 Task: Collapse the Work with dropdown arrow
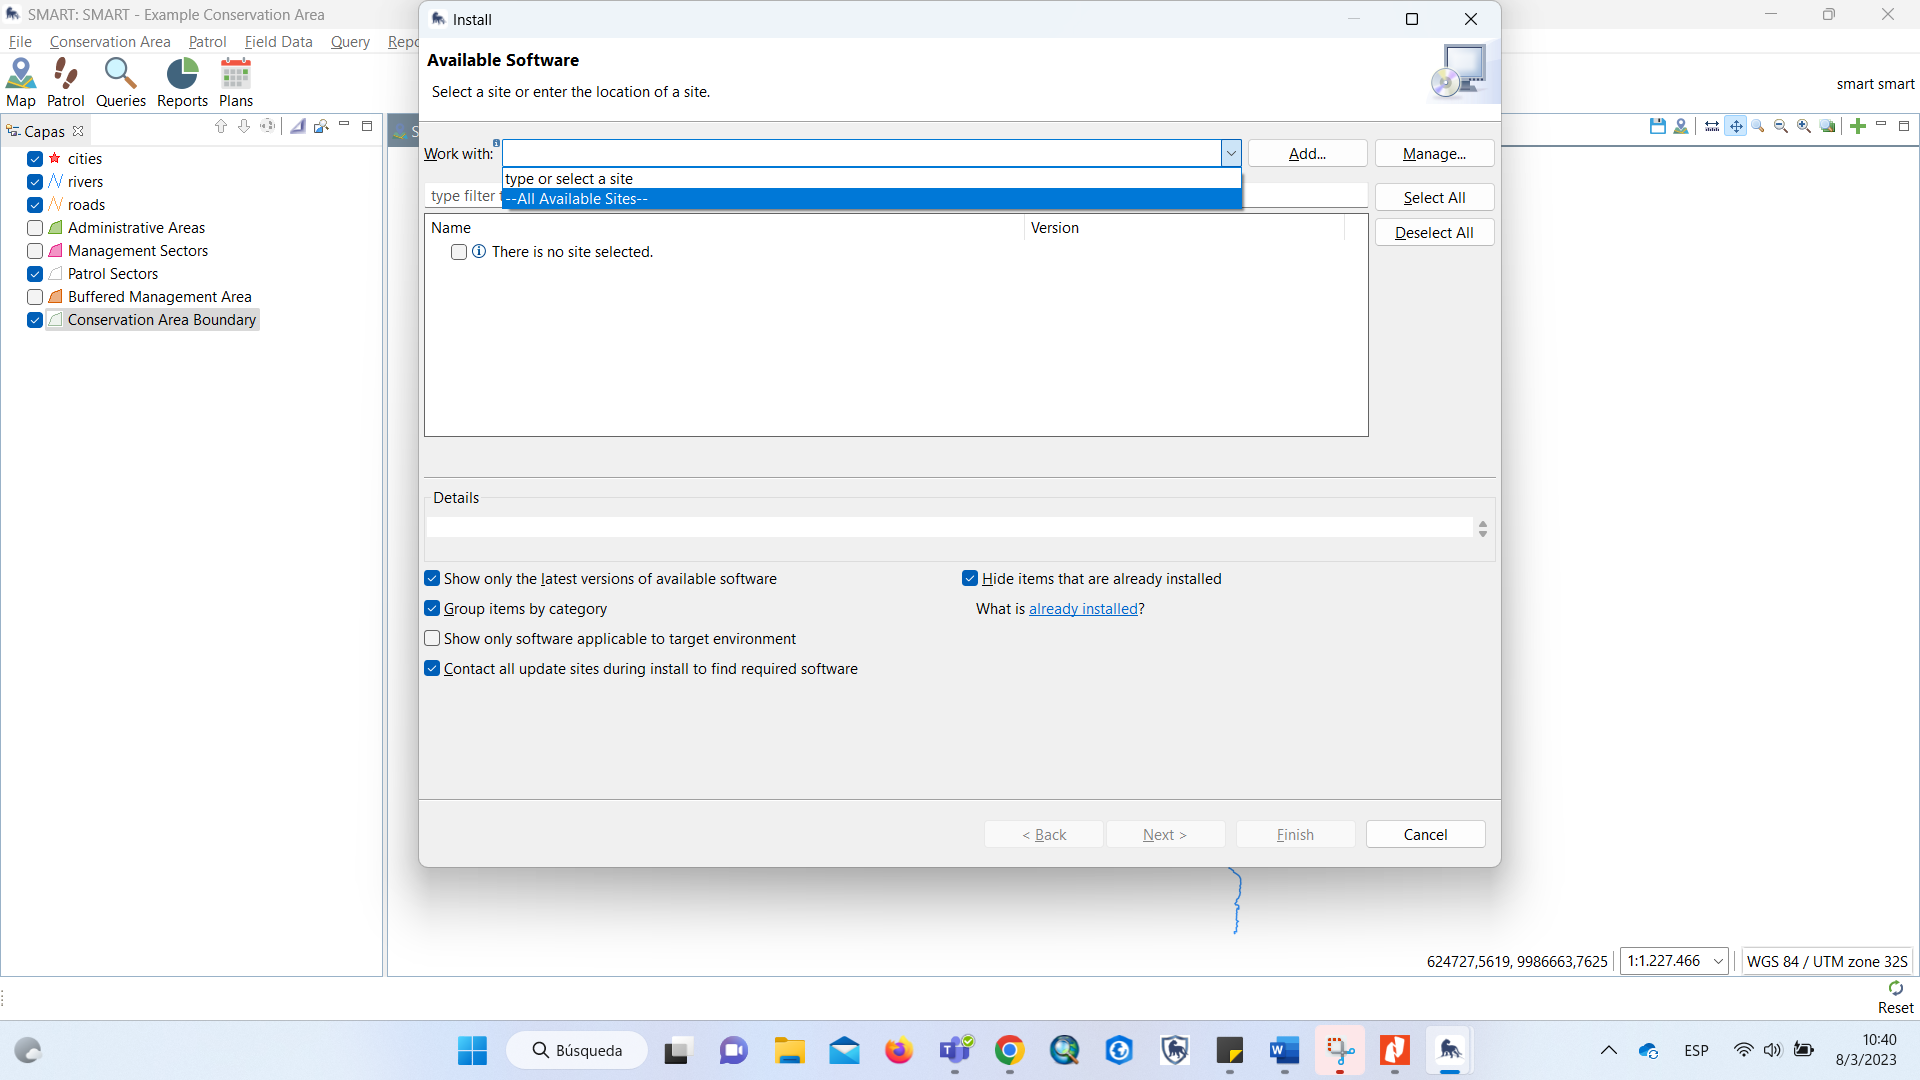[1231, 153]
